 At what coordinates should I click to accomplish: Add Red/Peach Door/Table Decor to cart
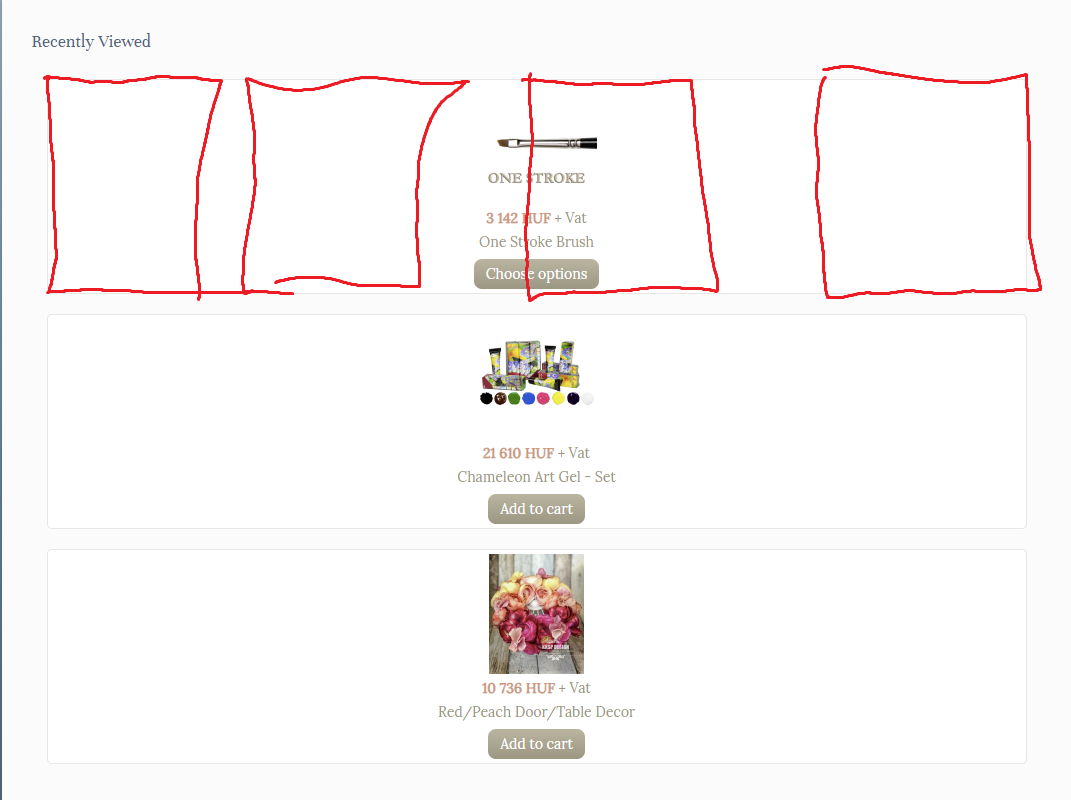[x=536, y=744]
